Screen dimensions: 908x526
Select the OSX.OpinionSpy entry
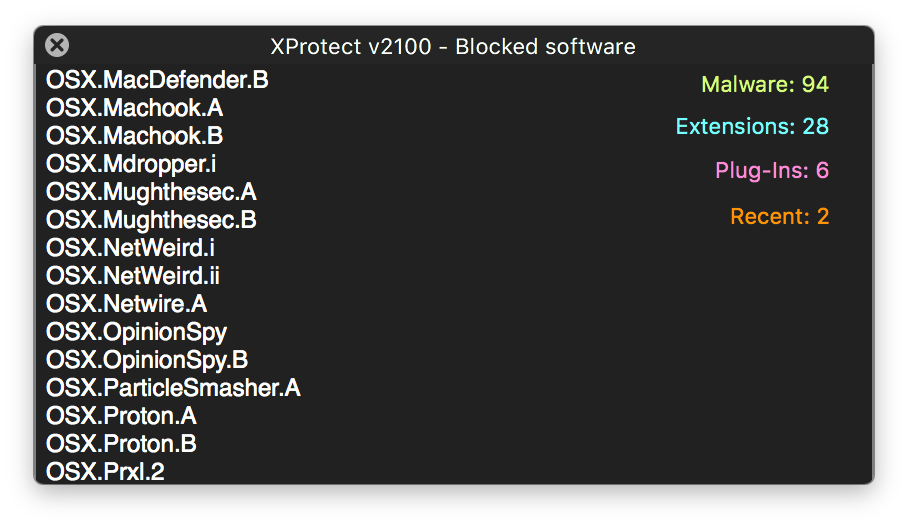pyautogui.click(x=136, y=332)
